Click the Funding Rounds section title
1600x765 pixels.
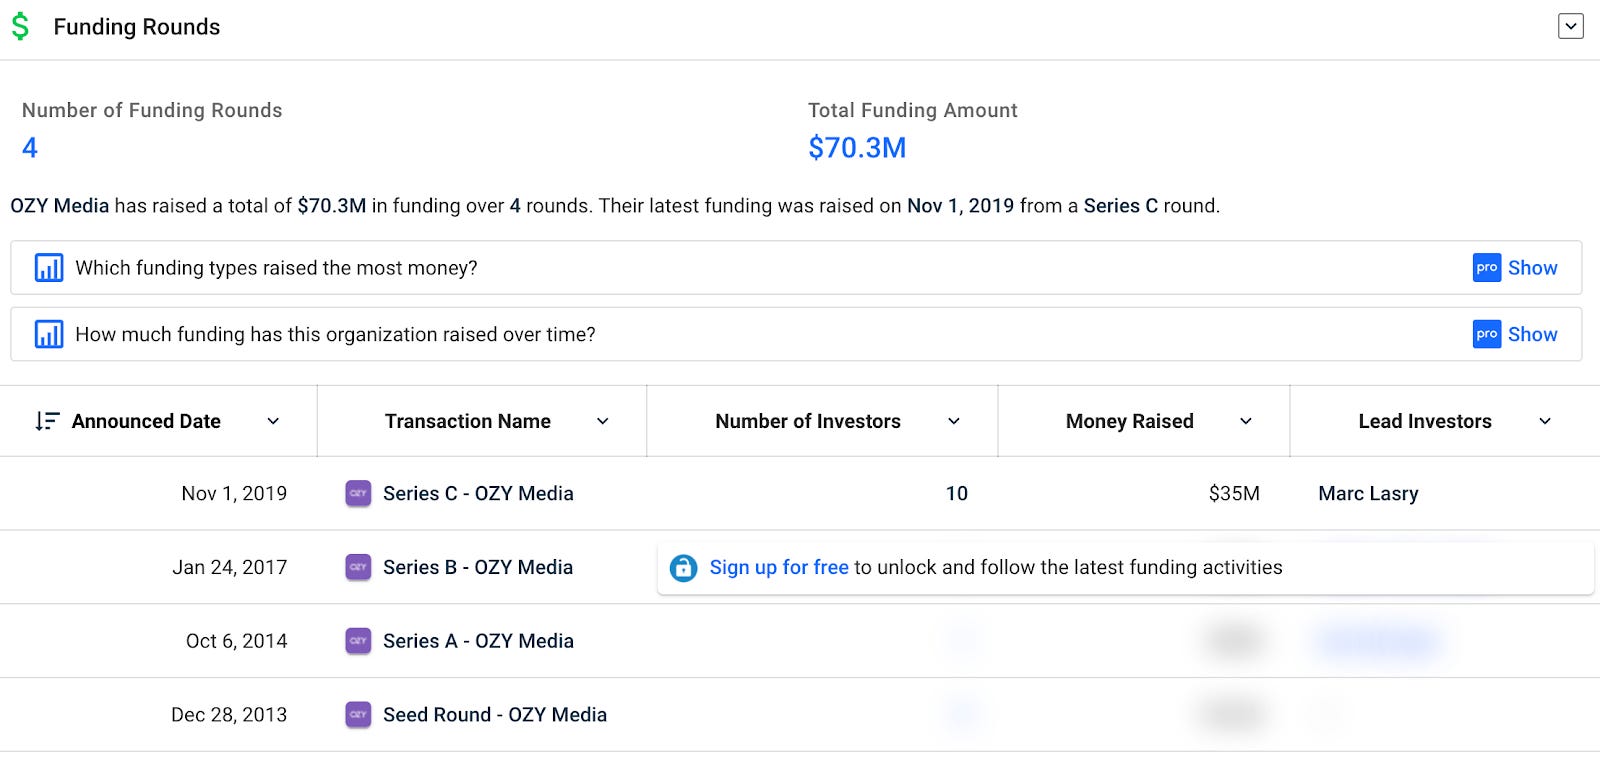[x=137, y=27]
